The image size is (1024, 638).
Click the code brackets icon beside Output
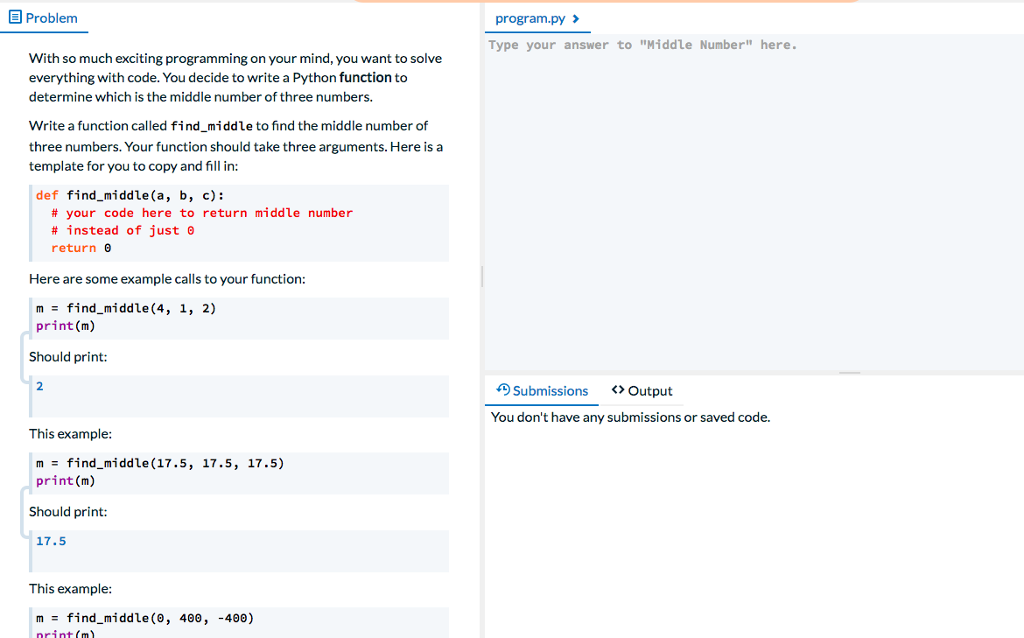[617, 391]
